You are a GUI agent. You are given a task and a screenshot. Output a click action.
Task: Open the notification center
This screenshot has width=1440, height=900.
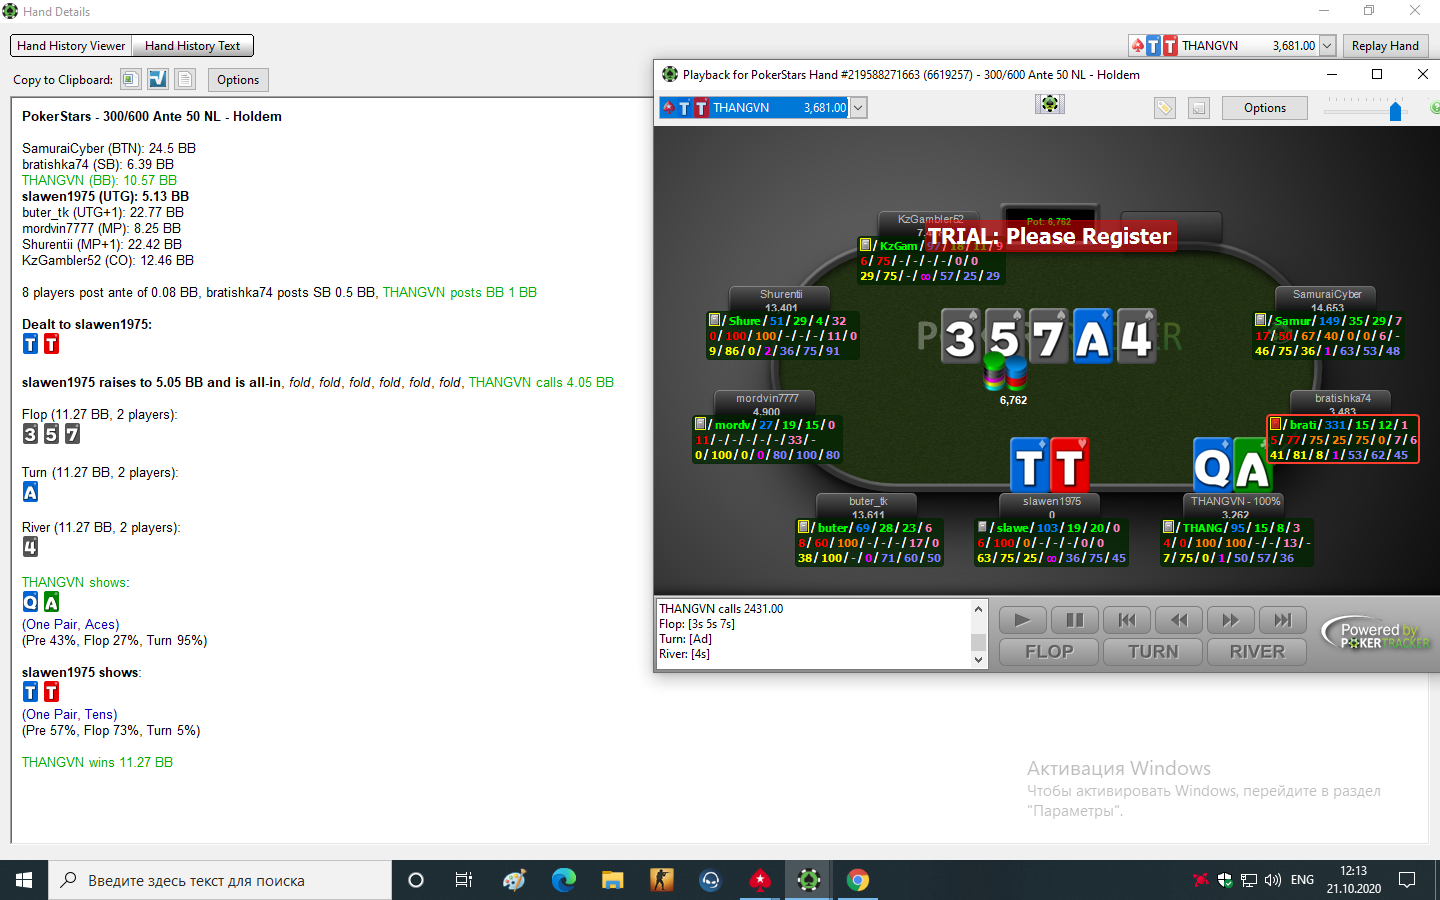tap(1407, 880)
